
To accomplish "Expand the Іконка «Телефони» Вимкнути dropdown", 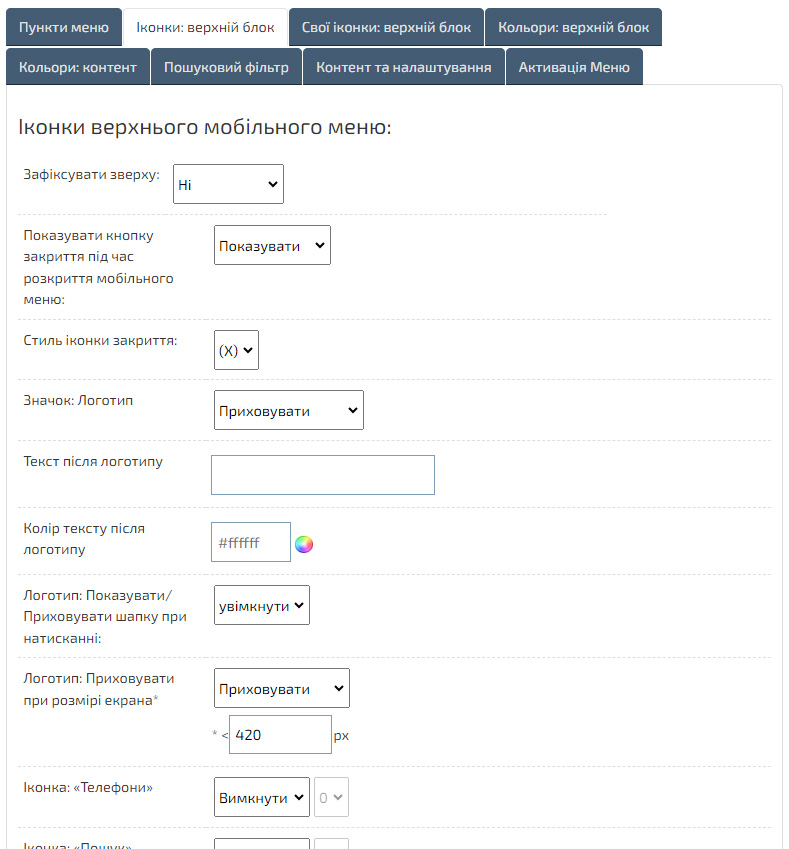I will coord(262,797).
